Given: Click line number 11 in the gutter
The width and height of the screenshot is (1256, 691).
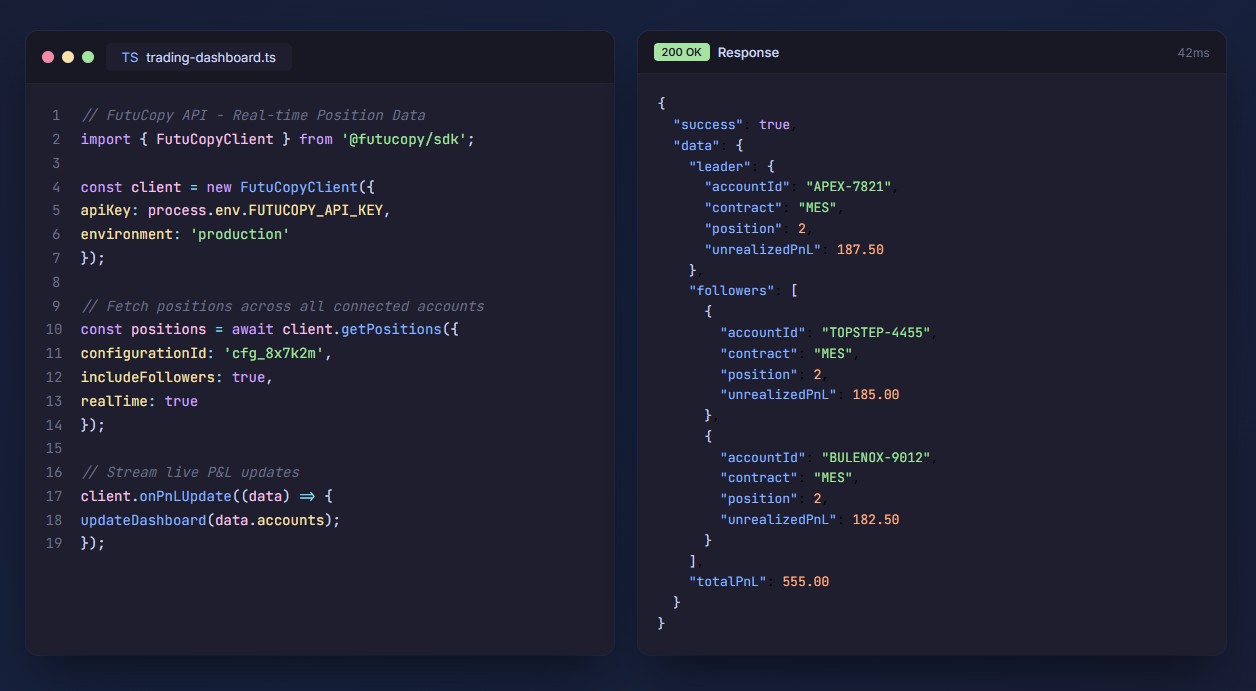Looking at the screenshot, I should pos(55,352).
